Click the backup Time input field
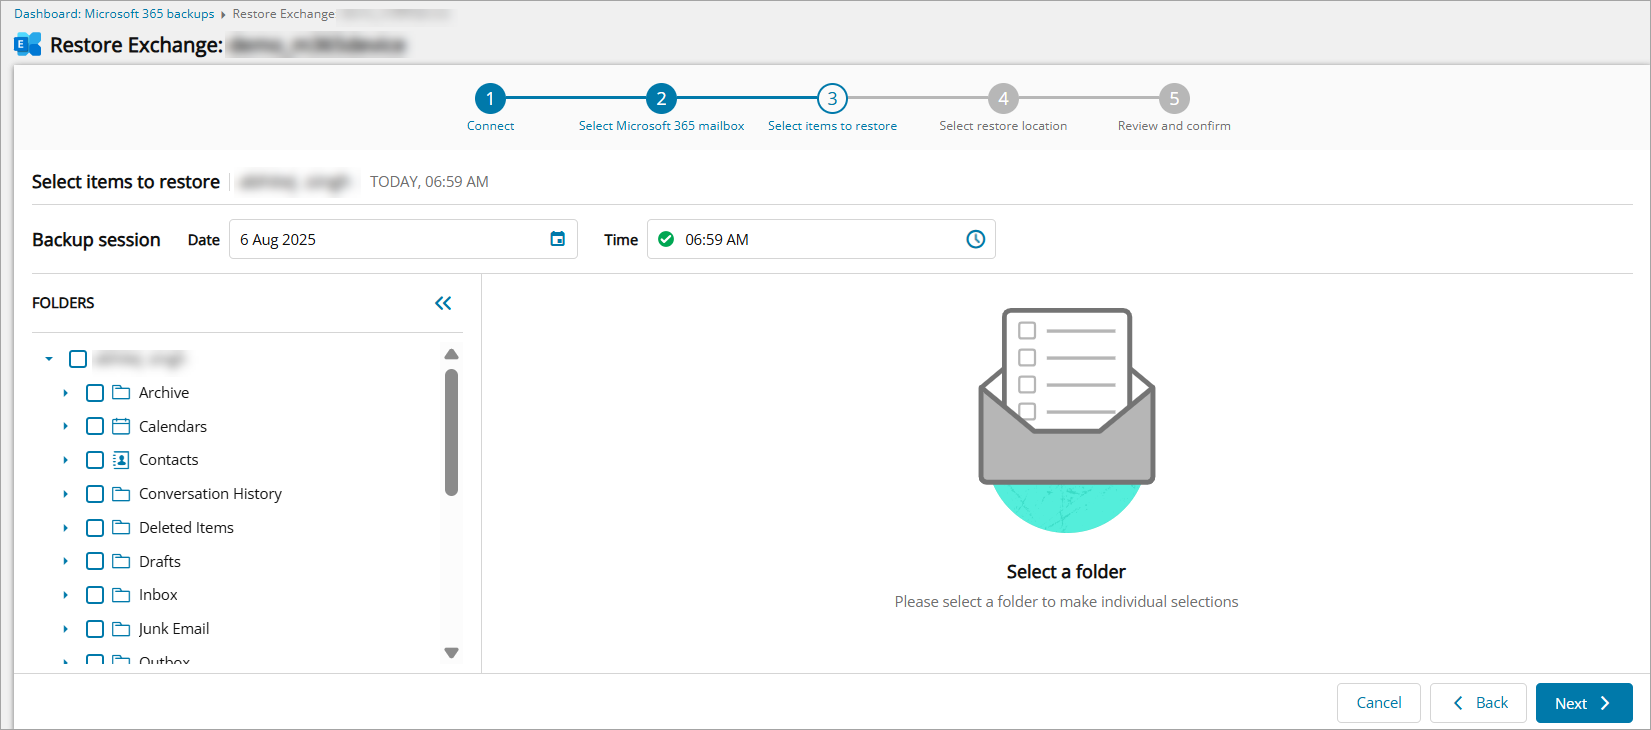Image resolution: width=1651 pixels, height=730 pixels. (821, 239)
